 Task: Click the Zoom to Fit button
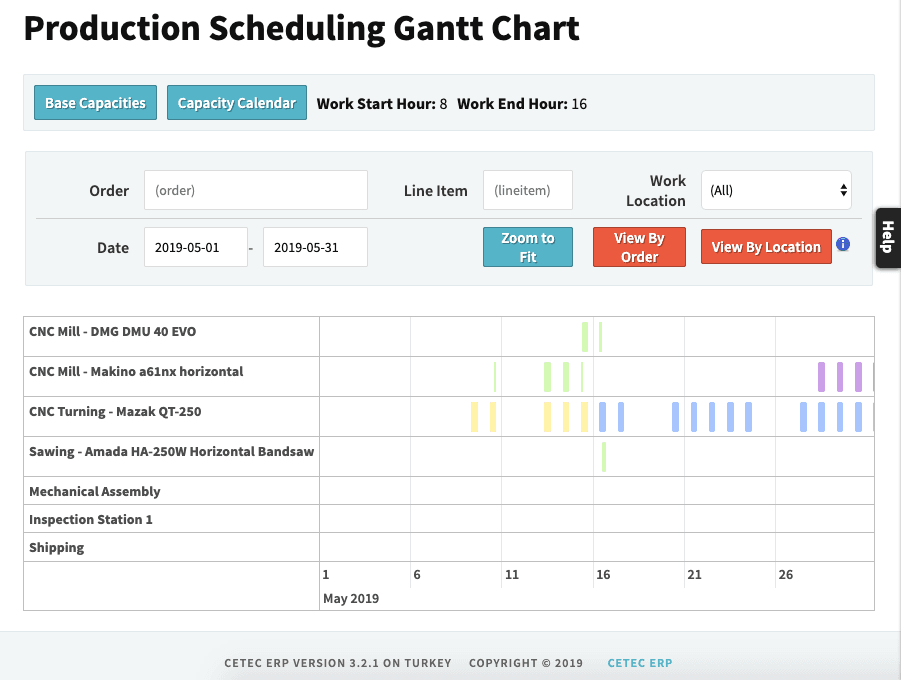pyautogui.click(x=527, y=247)
